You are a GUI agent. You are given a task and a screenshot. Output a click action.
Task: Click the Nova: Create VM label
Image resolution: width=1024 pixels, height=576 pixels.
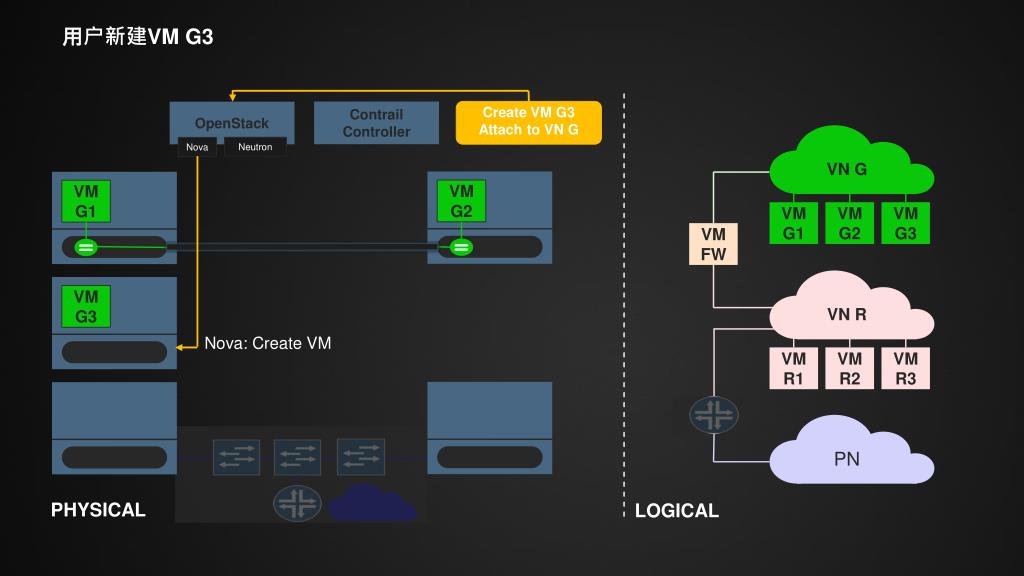pyautogui.click(x=268, y=344)
